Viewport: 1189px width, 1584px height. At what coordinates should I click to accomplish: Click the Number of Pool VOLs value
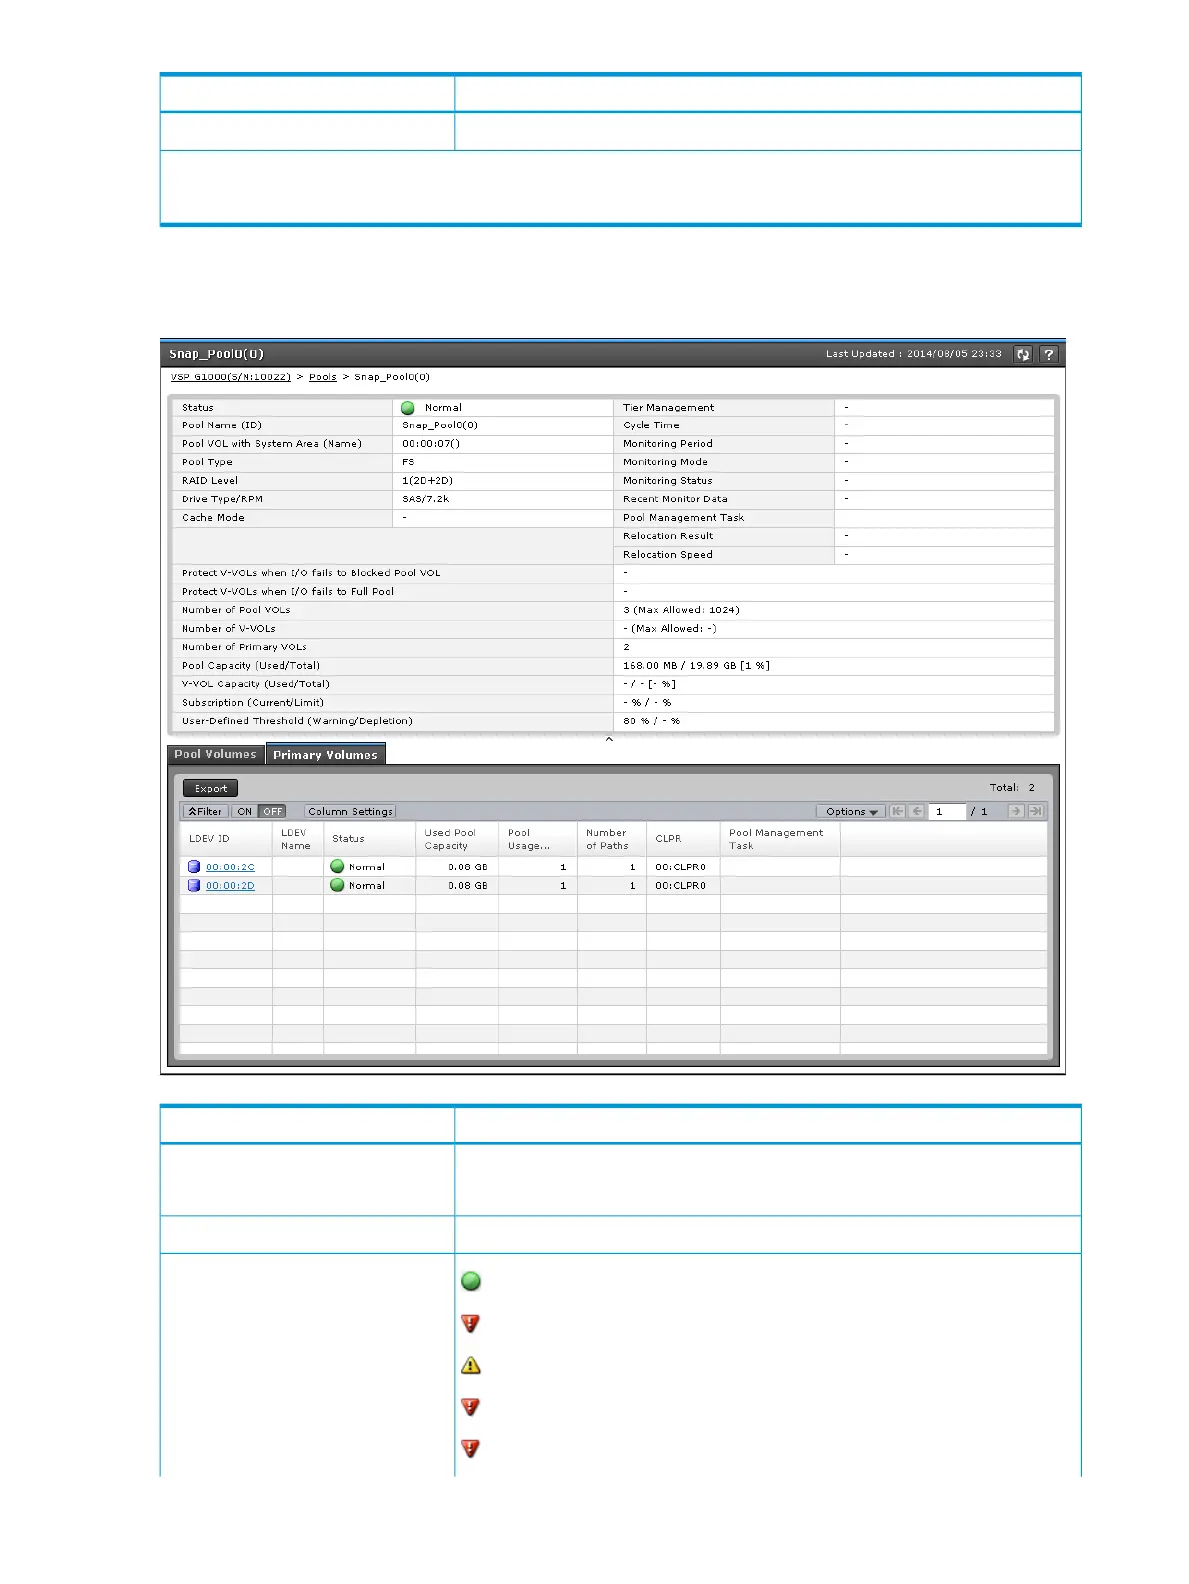click(681, 609)
